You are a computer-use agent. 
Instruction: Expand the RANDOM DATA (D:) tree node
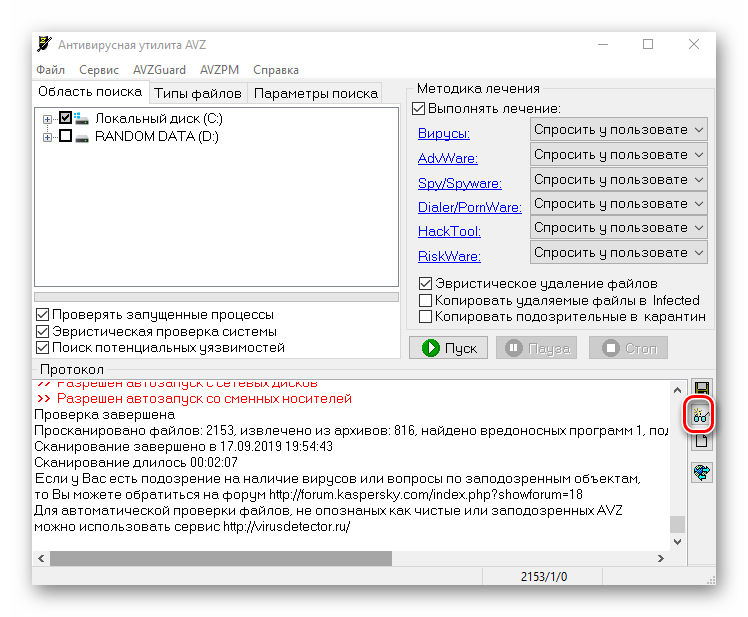click(x=47, y=137)
